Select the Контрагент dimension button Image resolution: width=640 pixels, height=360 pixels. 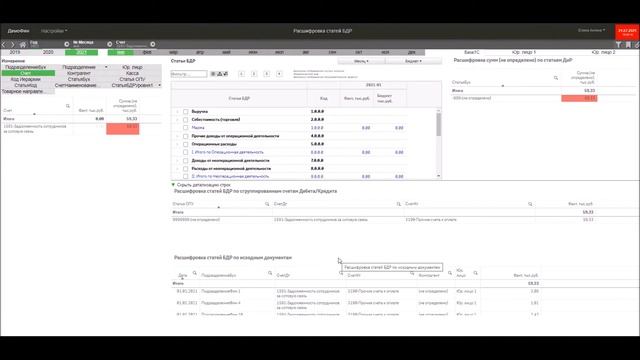[79, 73]
